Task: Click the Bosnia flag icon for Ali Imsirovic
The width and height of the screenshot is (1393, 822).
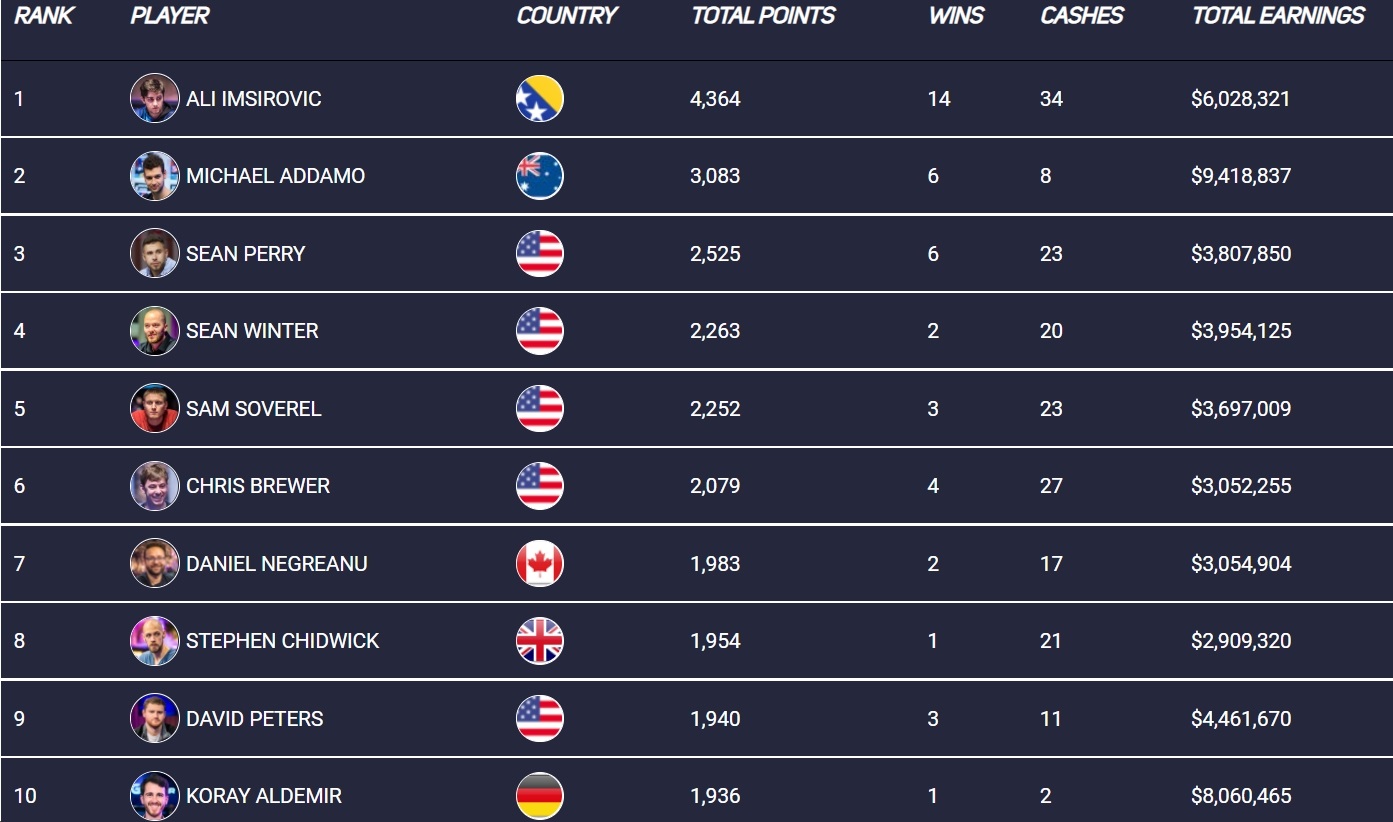Action: (x=540, y=98)
